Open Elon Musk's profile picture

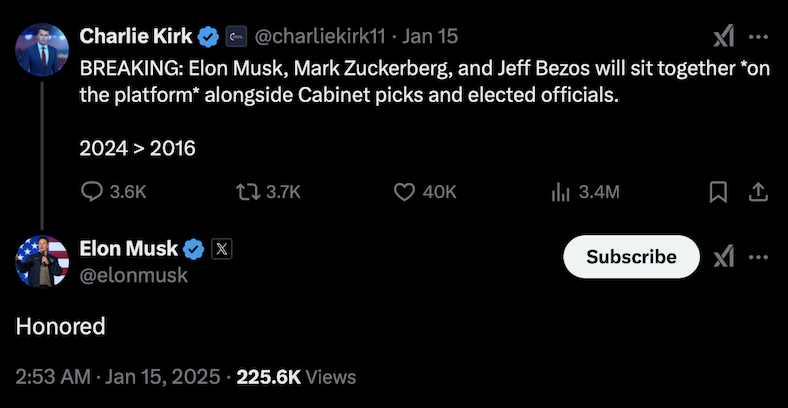(x=41, y=261)
